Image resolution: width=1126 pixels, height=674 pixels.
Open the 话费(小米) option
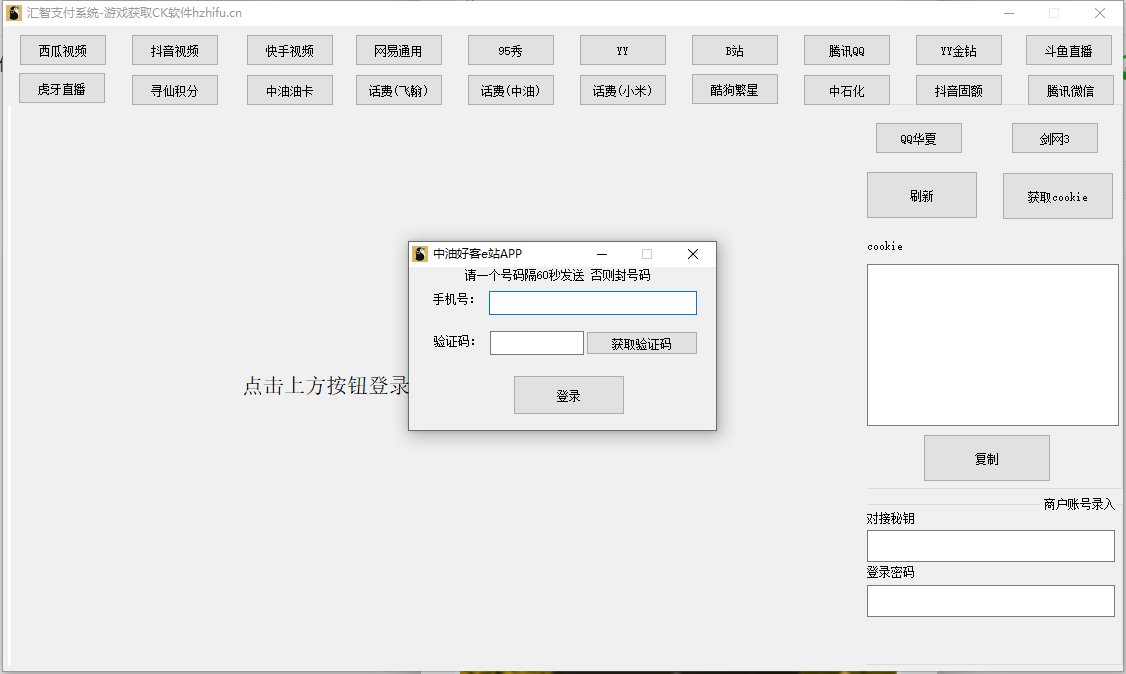[622, 89]
